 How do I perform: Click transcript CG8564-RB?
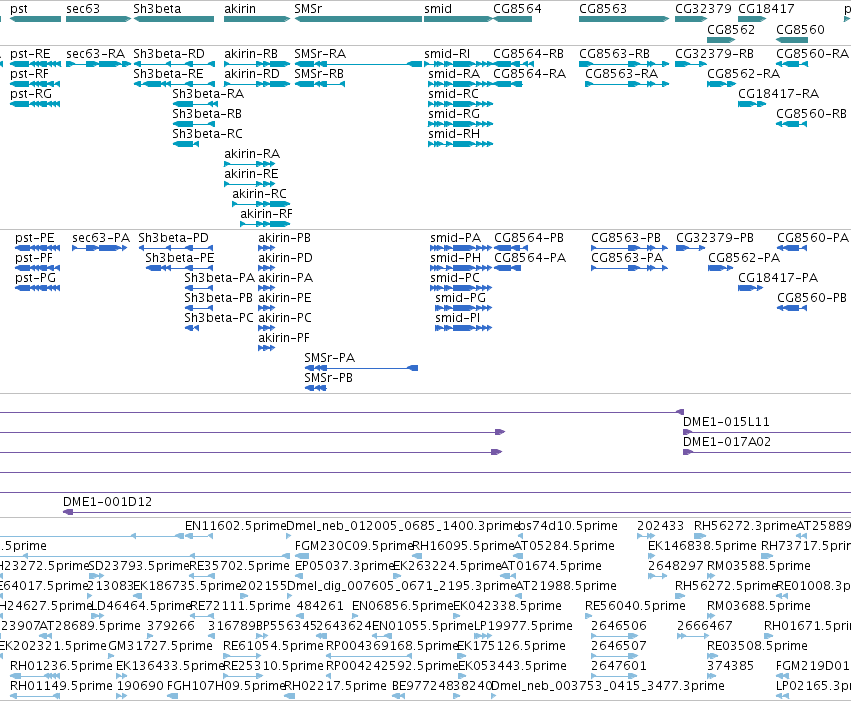pos(529,54)
